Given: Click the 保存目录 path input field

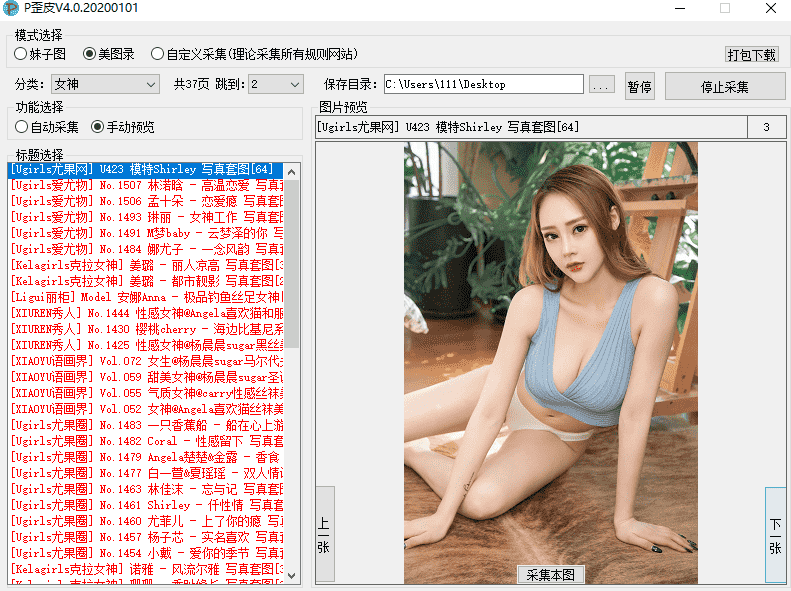Looking at the screenshot, I should pyautogui.click(x=484, y=84).
